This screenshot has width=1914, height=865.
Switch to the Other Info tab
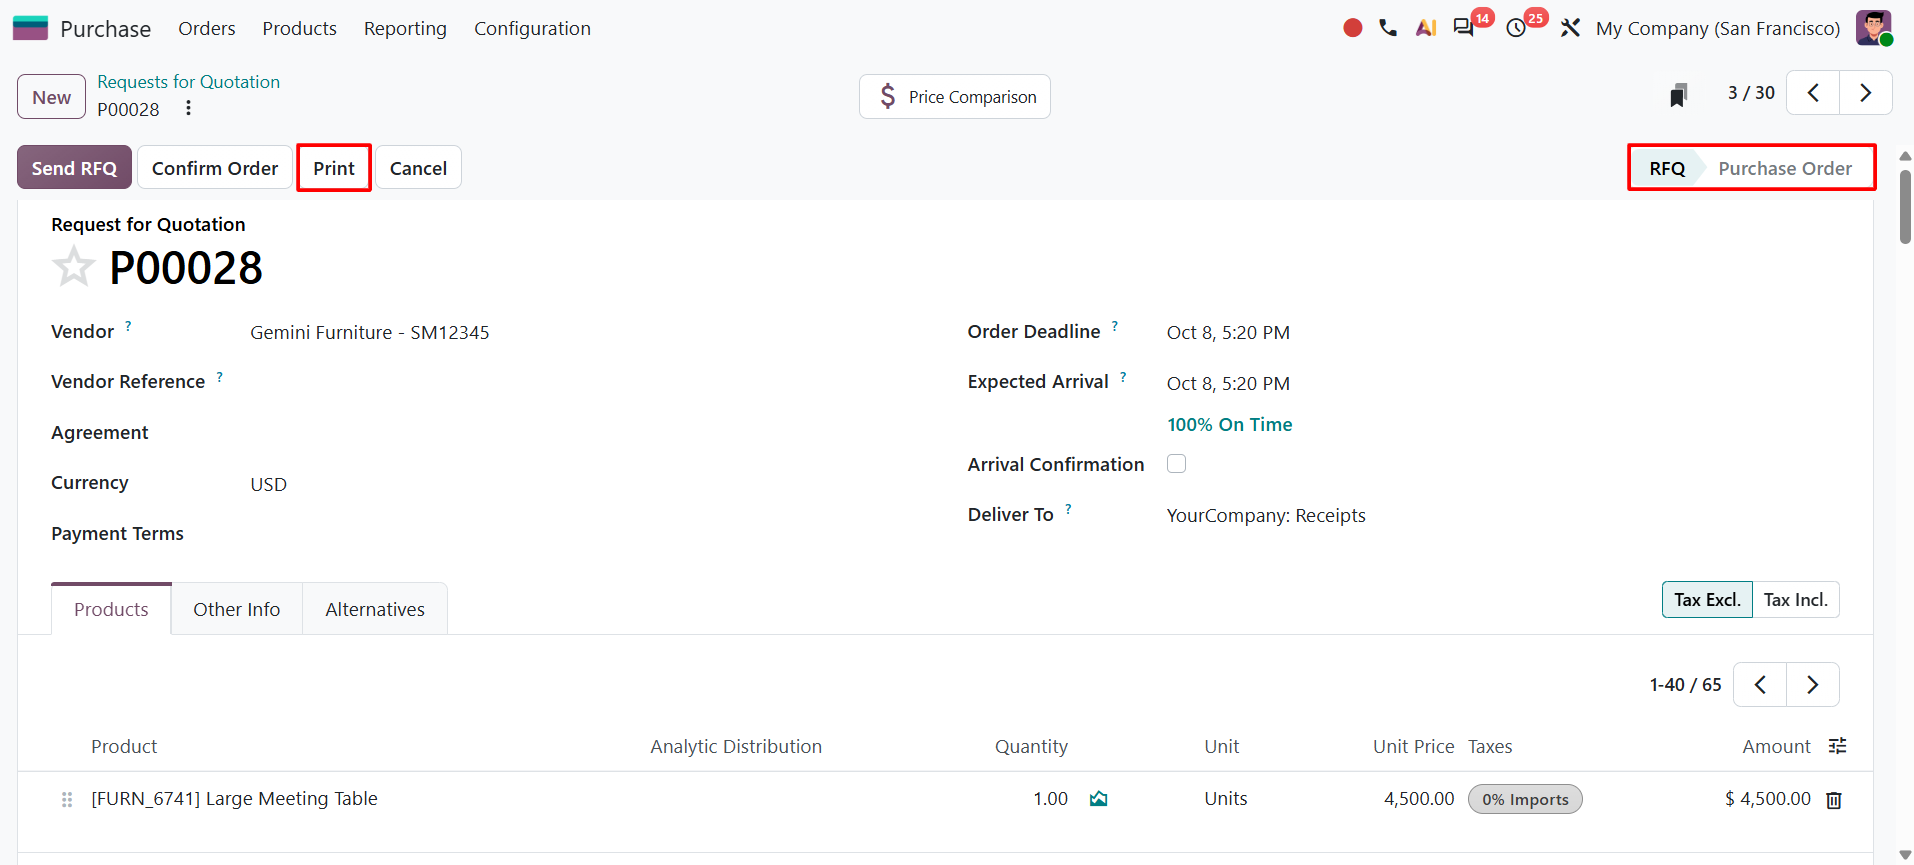coord(237,609)
